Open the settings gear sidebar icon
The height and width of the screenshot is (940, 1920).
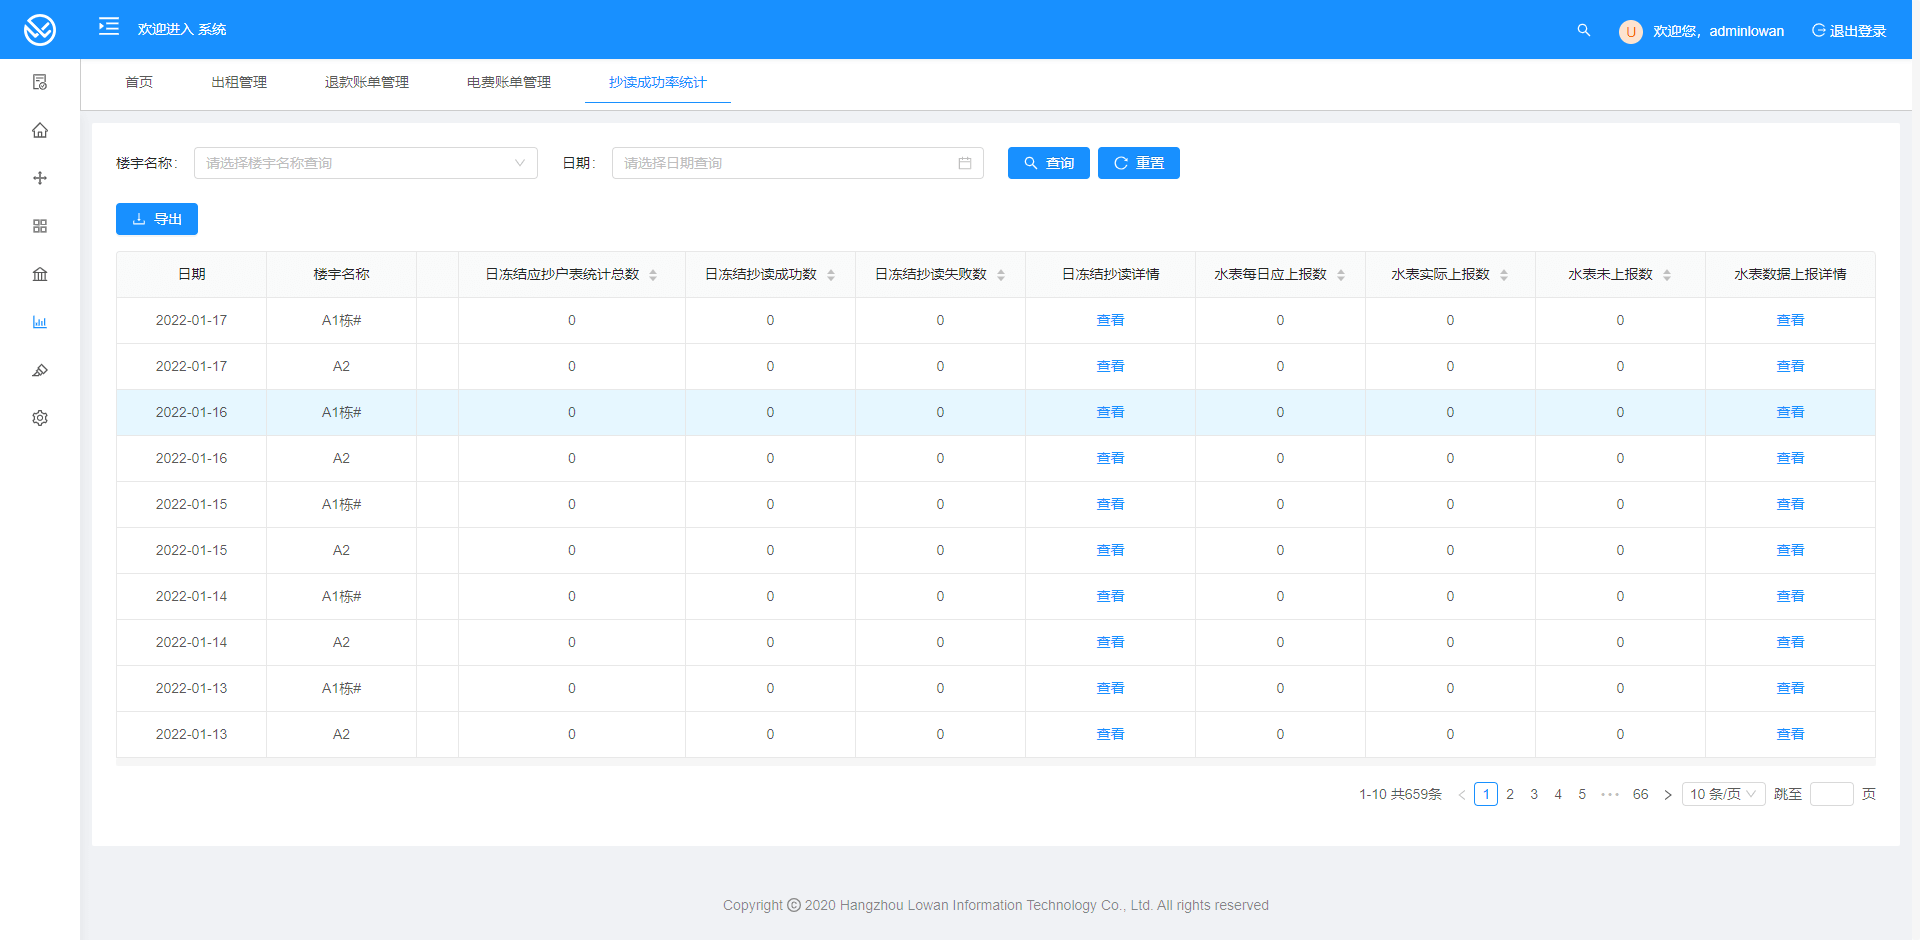coord(40,418)
